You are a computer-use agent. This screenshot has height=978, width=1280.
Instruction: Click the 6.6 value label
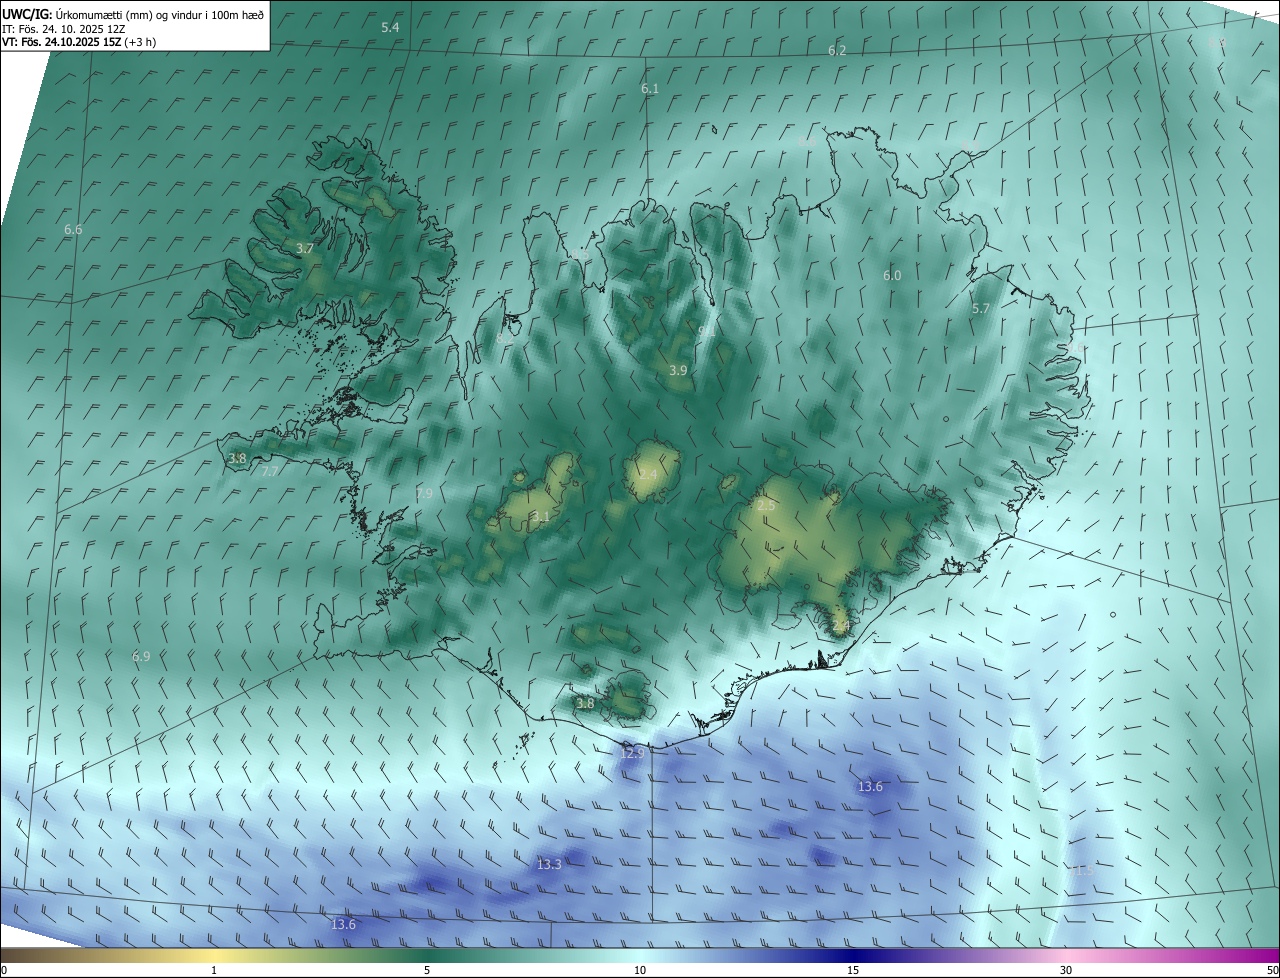[x=73, y=230]
